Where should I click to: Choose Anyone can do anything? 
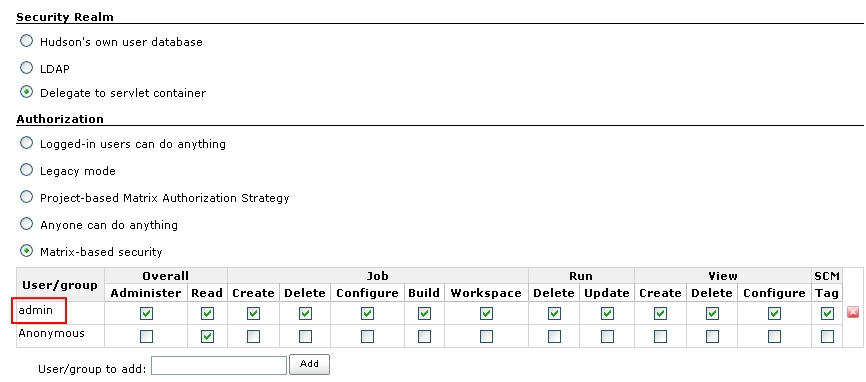[26, 224]
